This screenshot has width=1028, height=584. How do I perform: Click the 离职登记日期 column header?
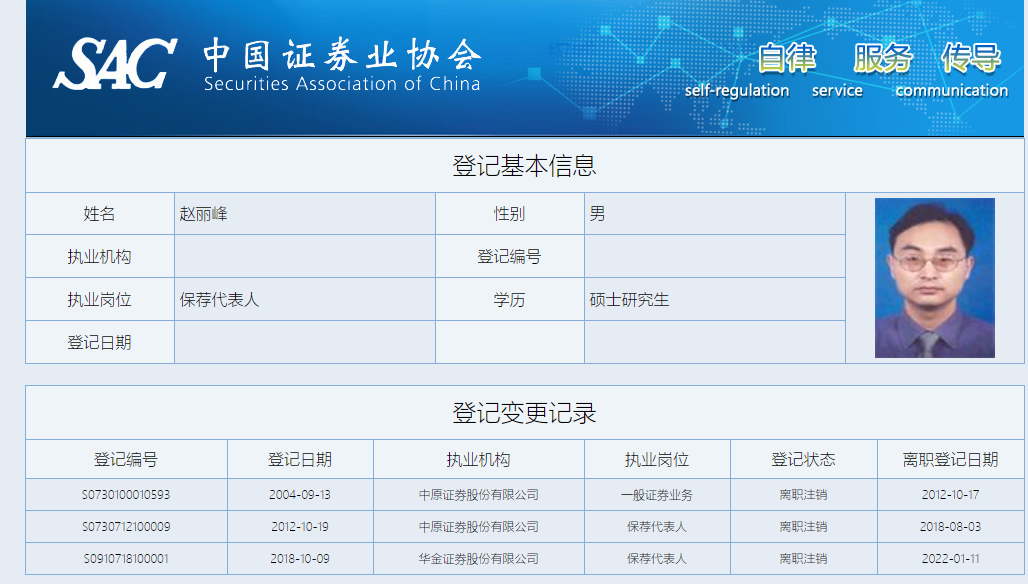tap(950, 459)
